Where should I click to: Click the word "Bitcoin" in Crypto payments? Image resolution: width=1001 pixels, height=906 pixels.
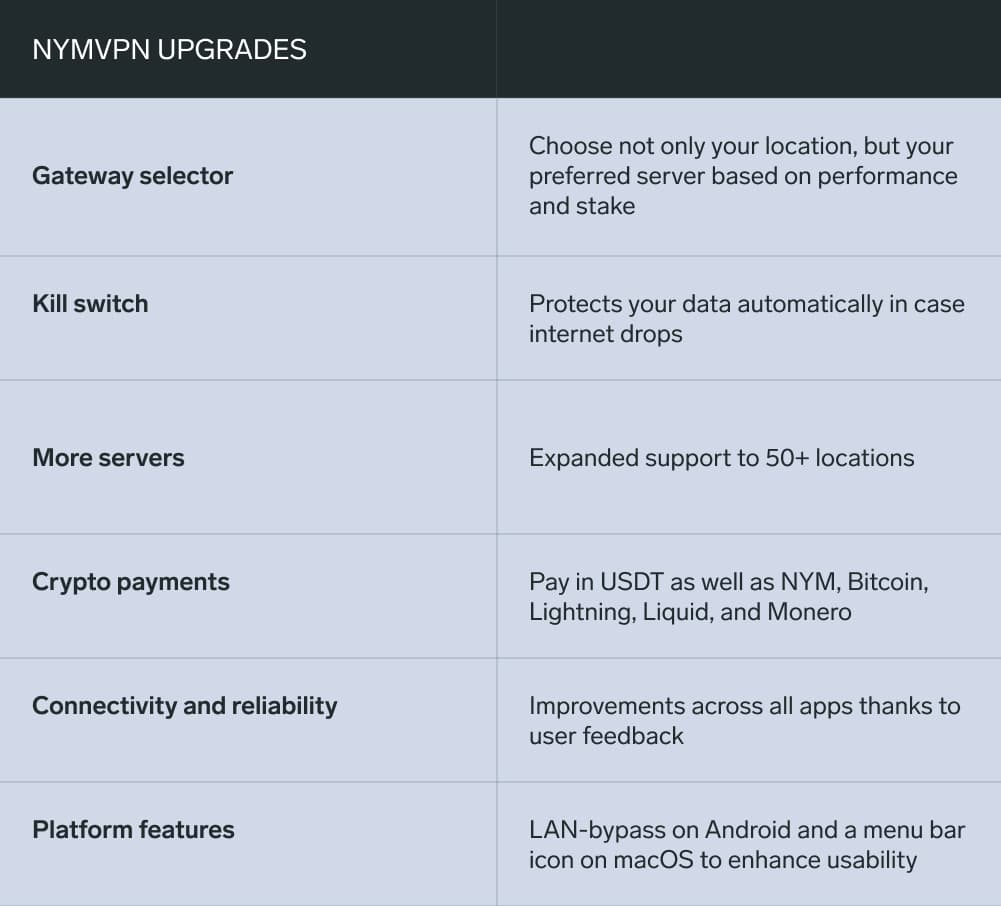[888, 582]
